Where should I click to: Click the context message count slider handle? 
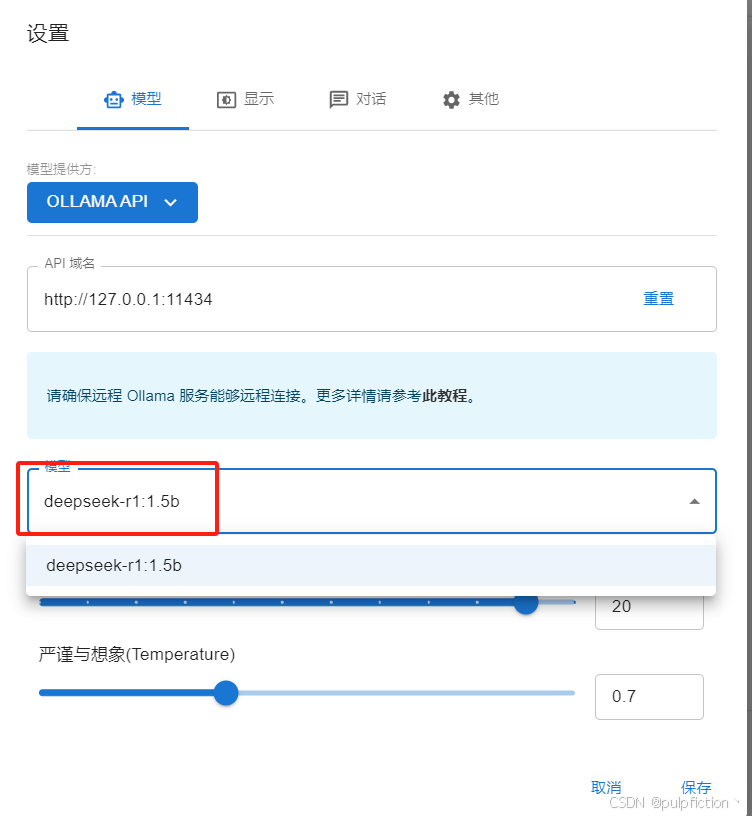[526, 602]
